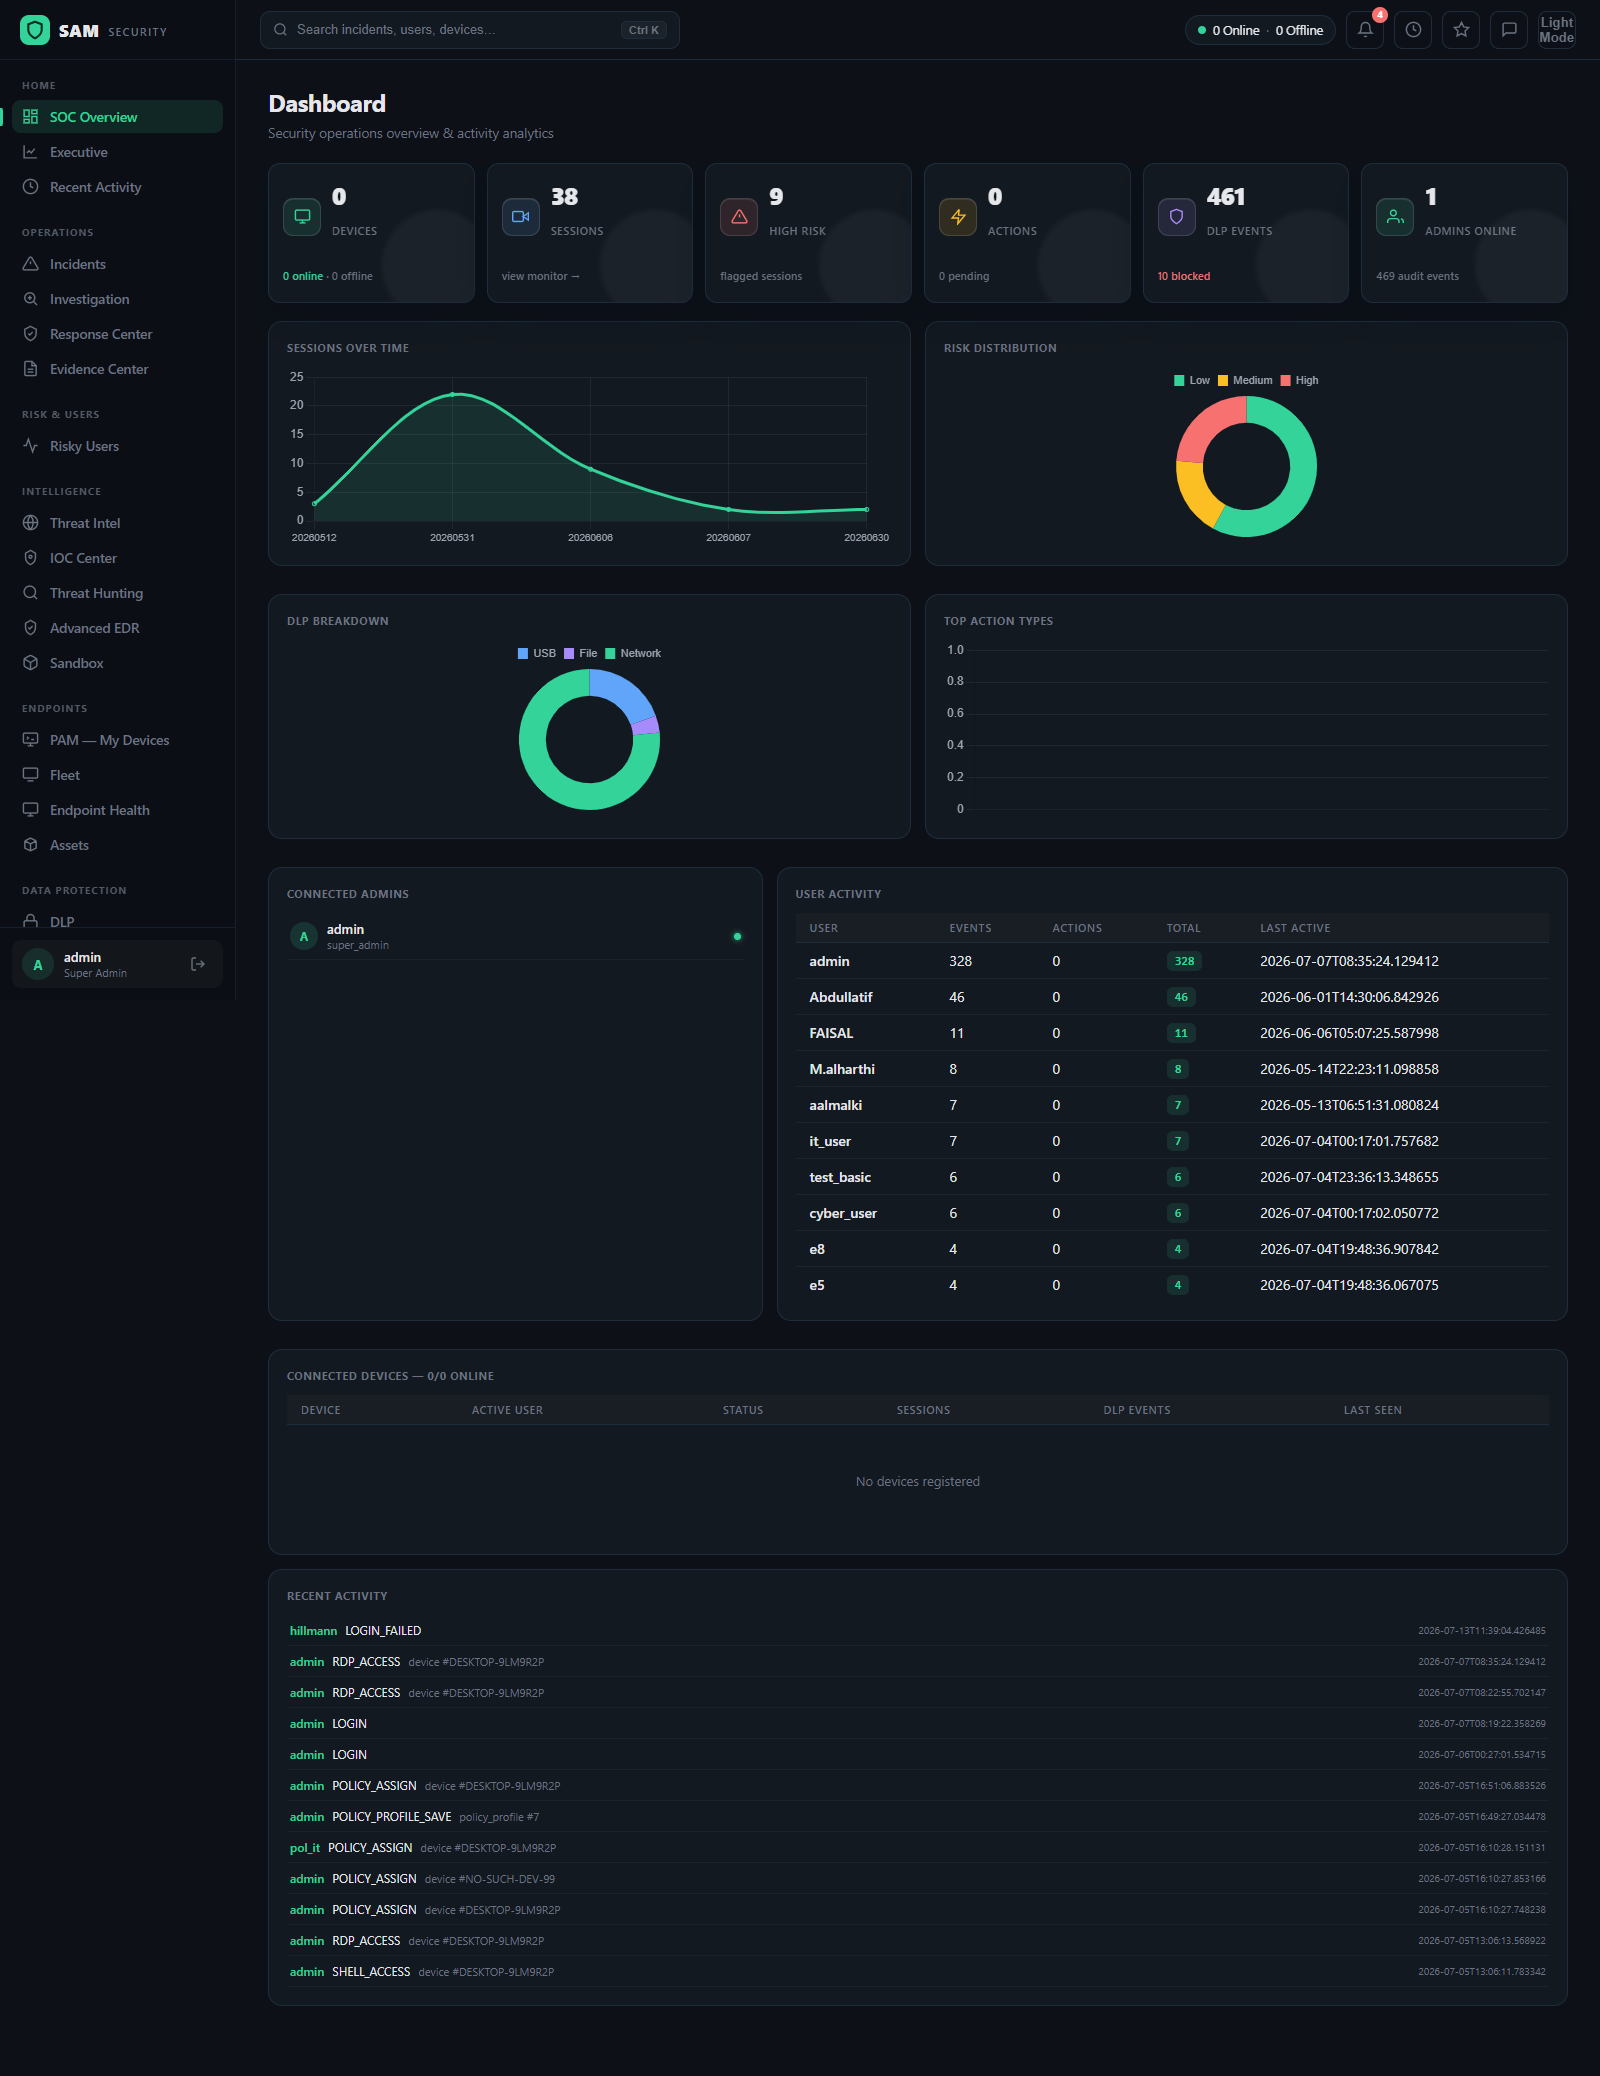Click the Actions lightning bolt icon
The width and height of the screenshot is (1600, 2076).
[x=958, y=216]
